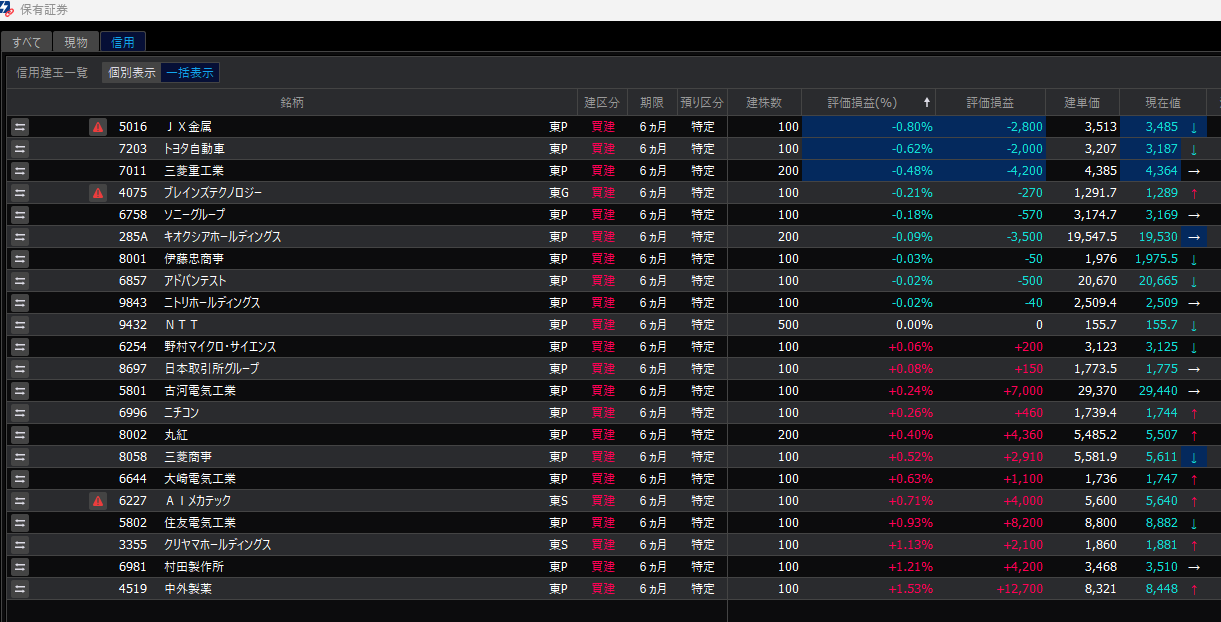
Task: Open the 現物 tab
Action: tap(76, 42)
